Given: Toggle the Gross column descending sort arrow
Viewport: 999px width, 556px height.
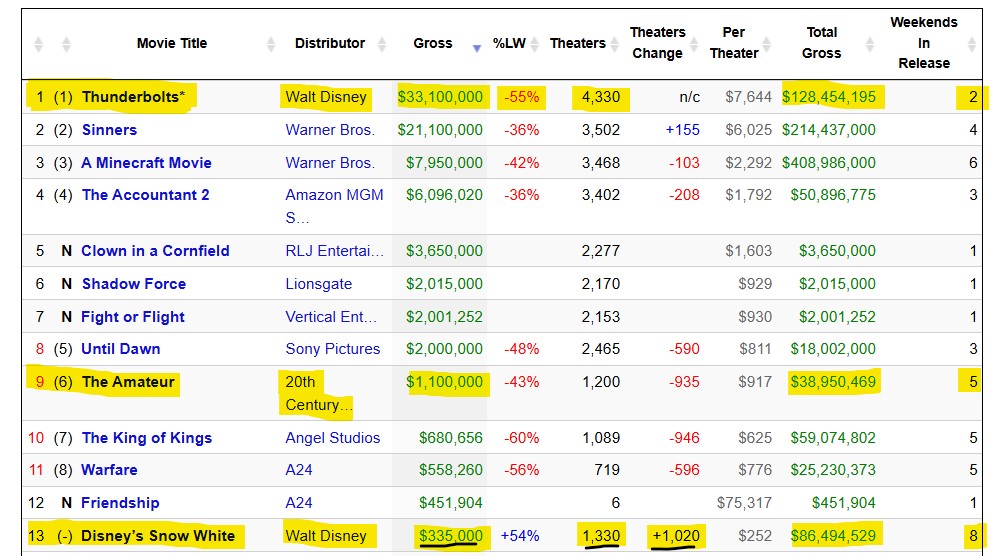Looking at the screenshot, I should click(477, 46).
